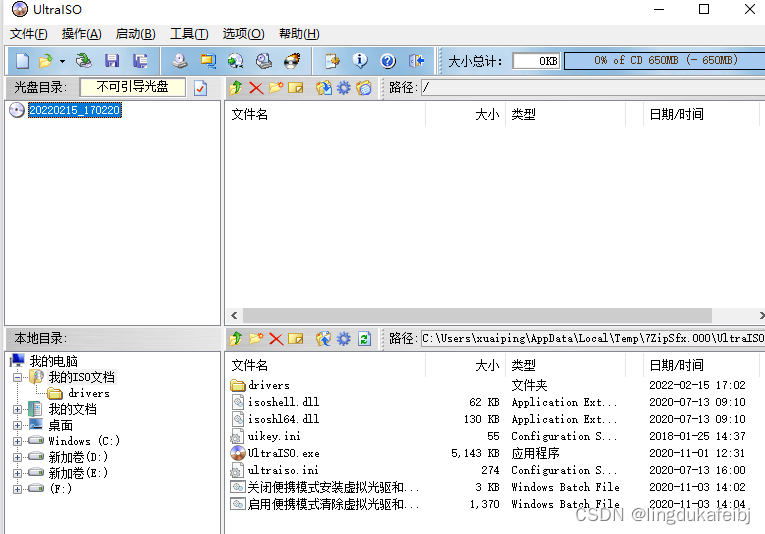Image resolution: width=765 pixels, height=534 pixels.
Task: Click the Make CD/DVD image icon
Action: coord(180,61)
